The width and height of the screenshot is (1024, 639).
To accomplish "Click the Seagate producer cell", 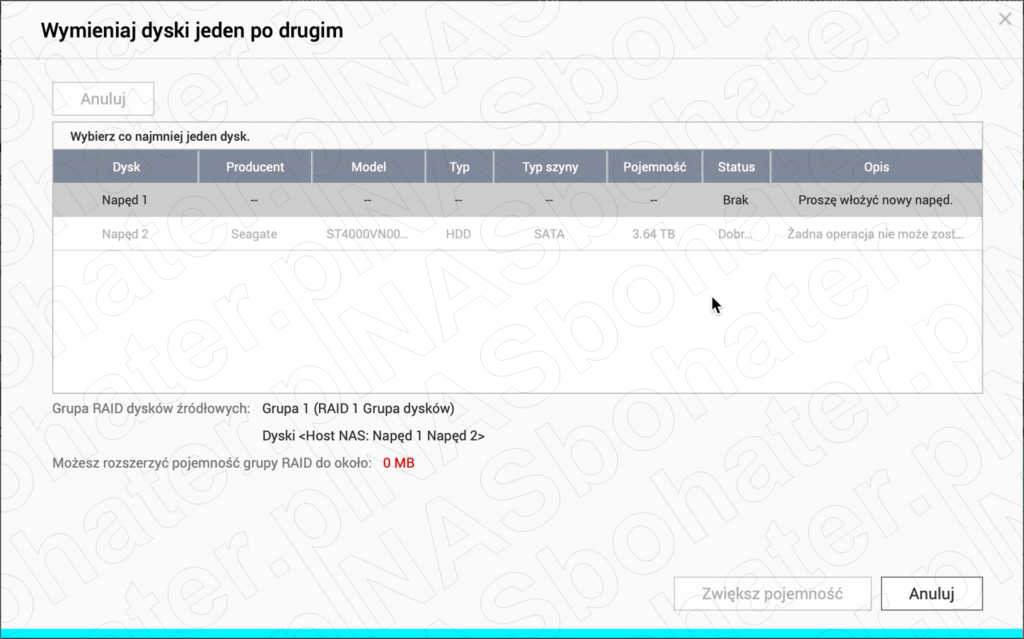I will click(255, 234).
